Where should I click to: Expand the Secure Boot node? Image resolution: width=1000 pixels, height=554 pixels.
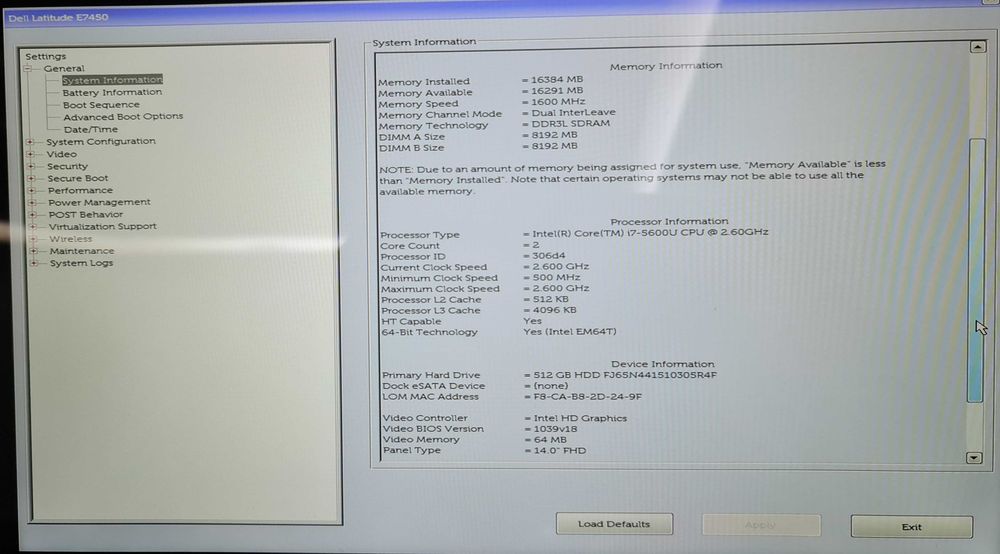click(x=31, y=178)
